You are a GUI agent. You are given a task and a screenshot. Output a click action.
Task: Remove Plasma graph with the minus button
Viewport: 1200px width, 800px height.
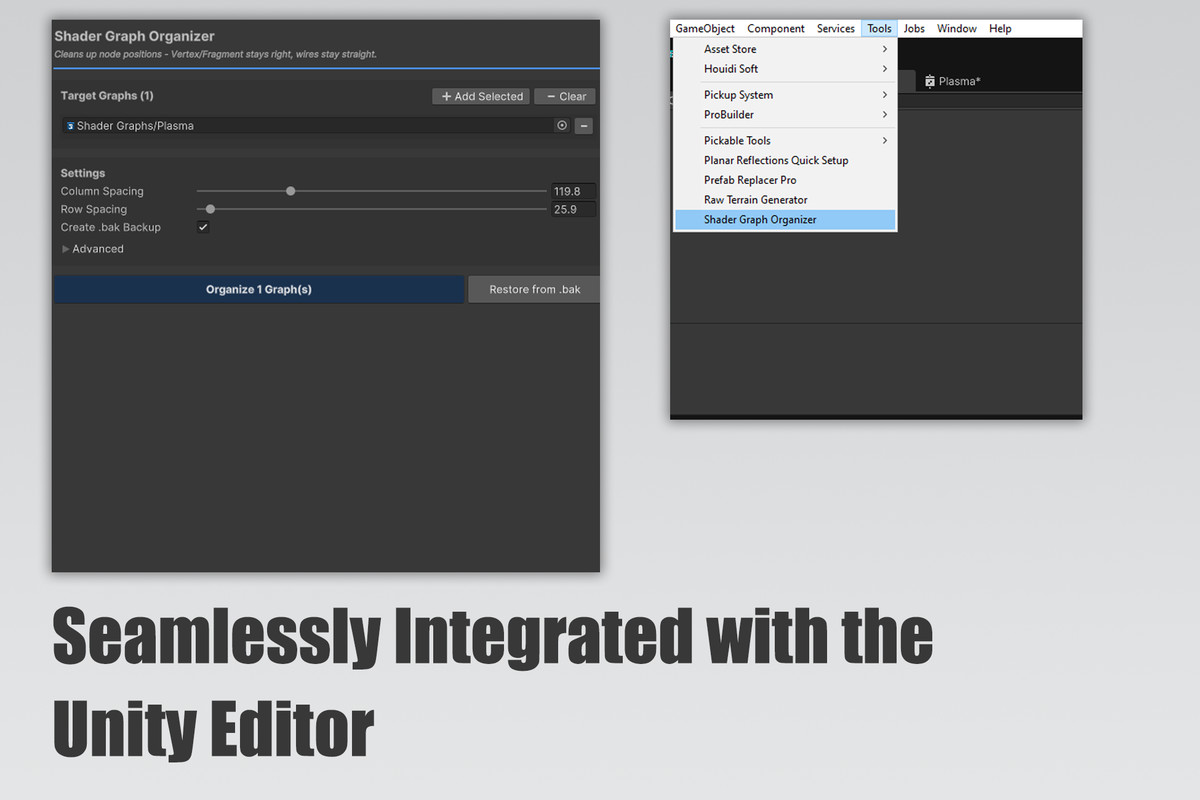tap(584, 126)
